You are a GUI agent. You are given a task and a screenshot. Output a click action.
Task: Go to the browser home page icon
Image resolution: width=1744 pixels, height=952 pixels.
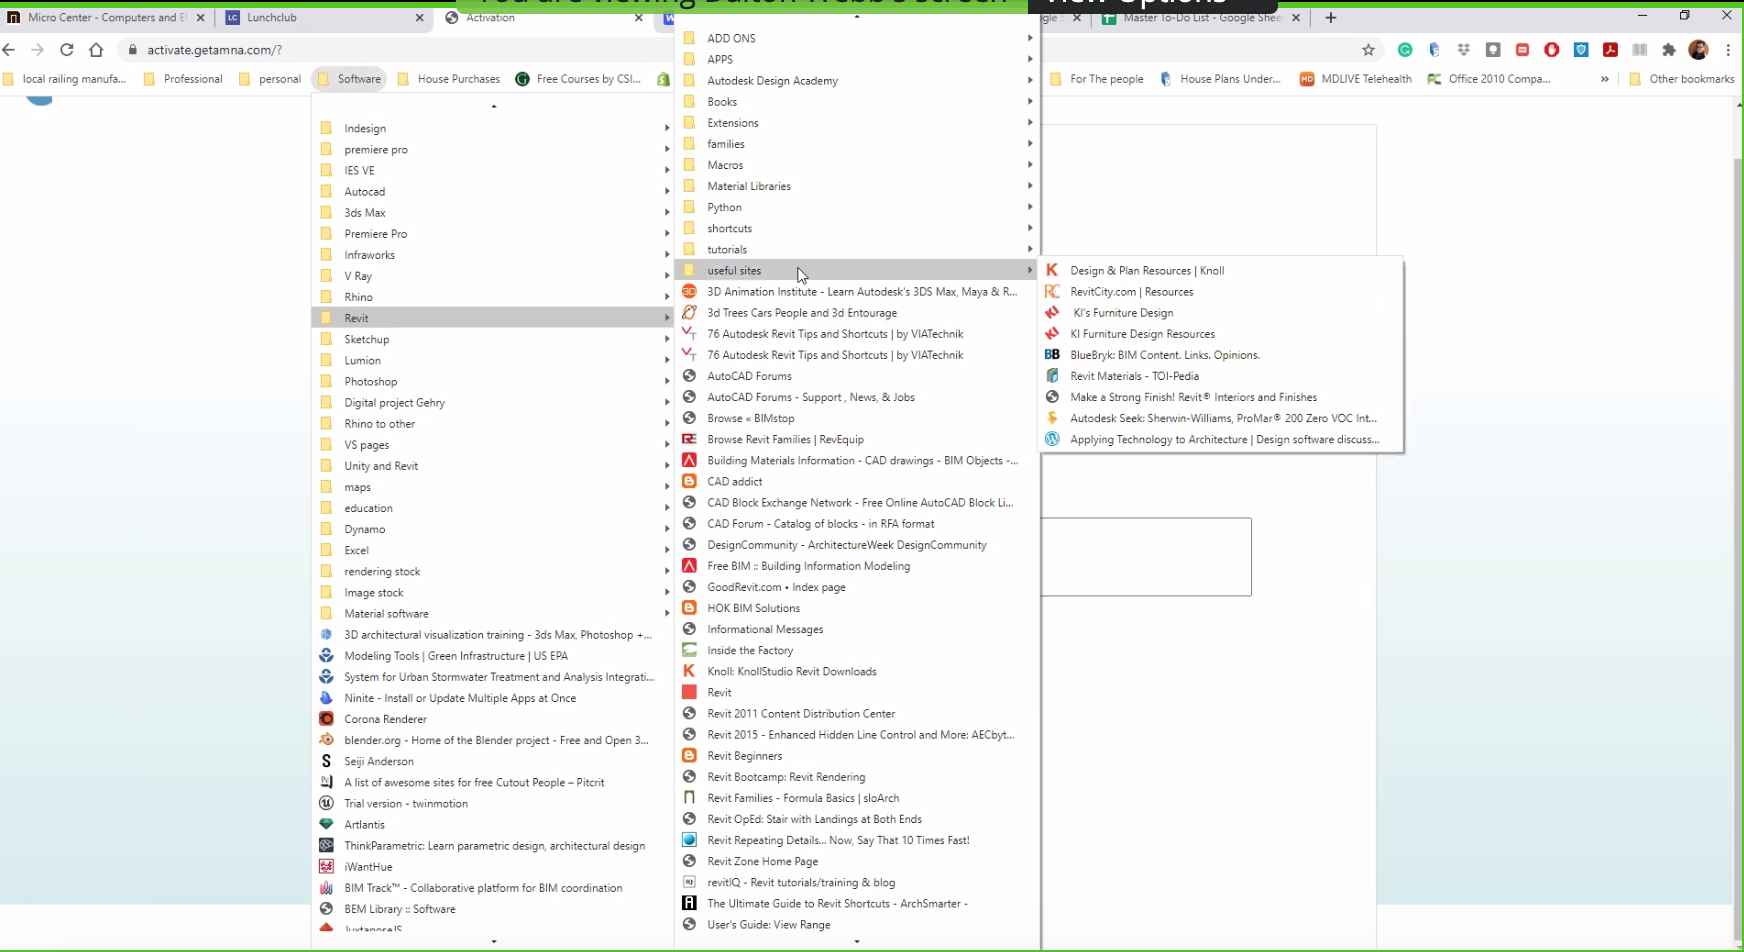point(96,49)
